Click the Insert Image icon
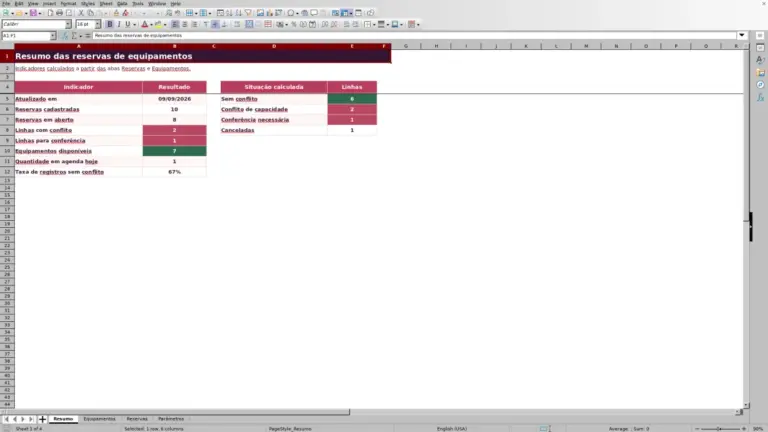Screen dimensions: 768x432 coord(260,13)
